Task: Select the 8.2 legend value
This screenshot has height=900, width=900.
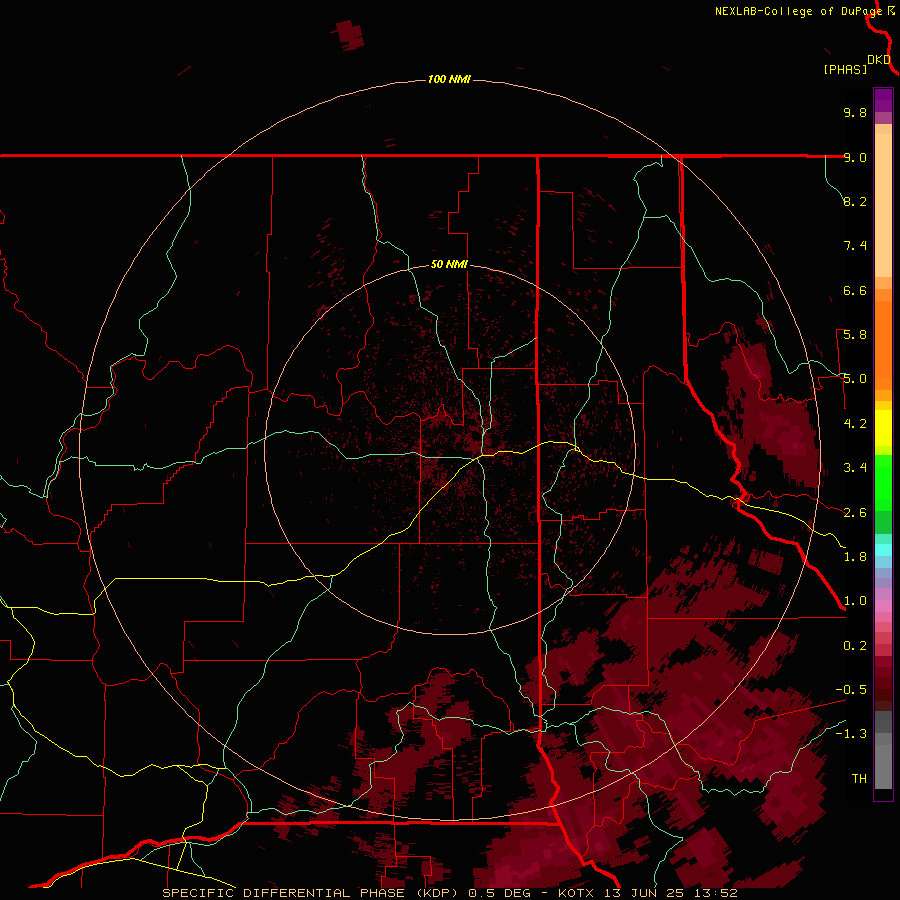Action: 855,201
